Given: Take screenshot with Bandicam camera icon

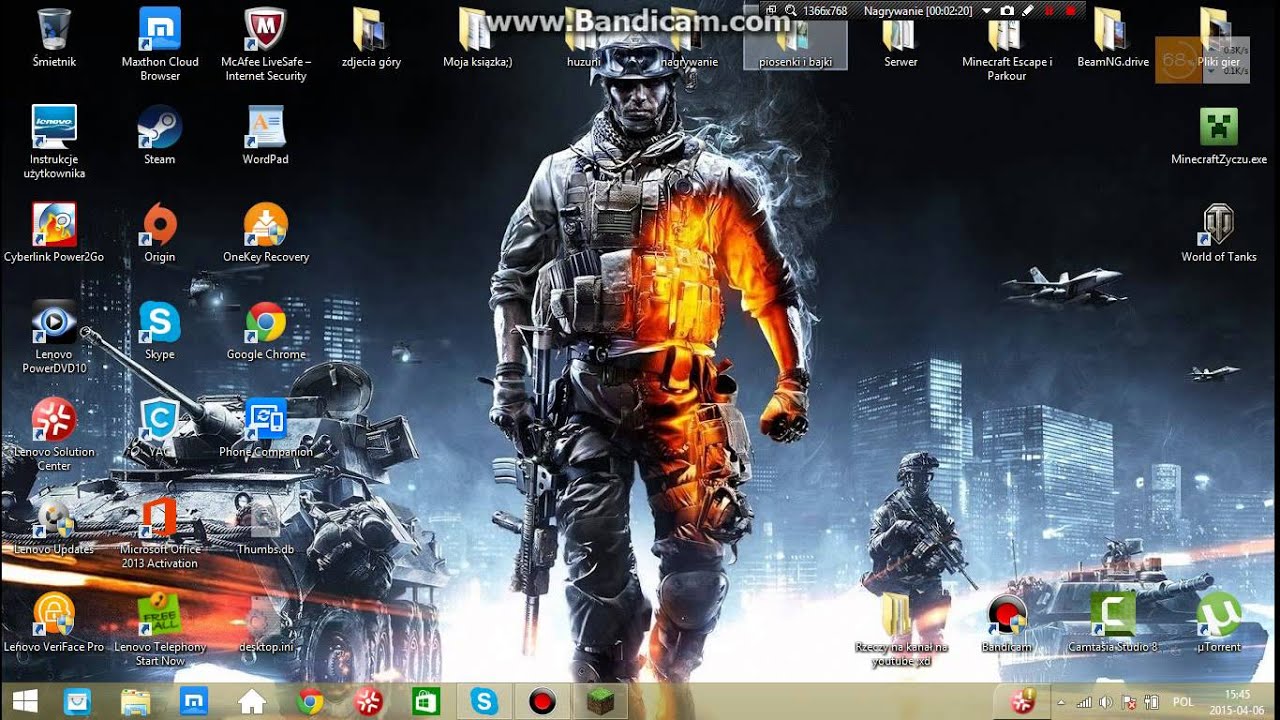Looking at the screenshot, I should pyautogui.click(x=1007, y=10).
